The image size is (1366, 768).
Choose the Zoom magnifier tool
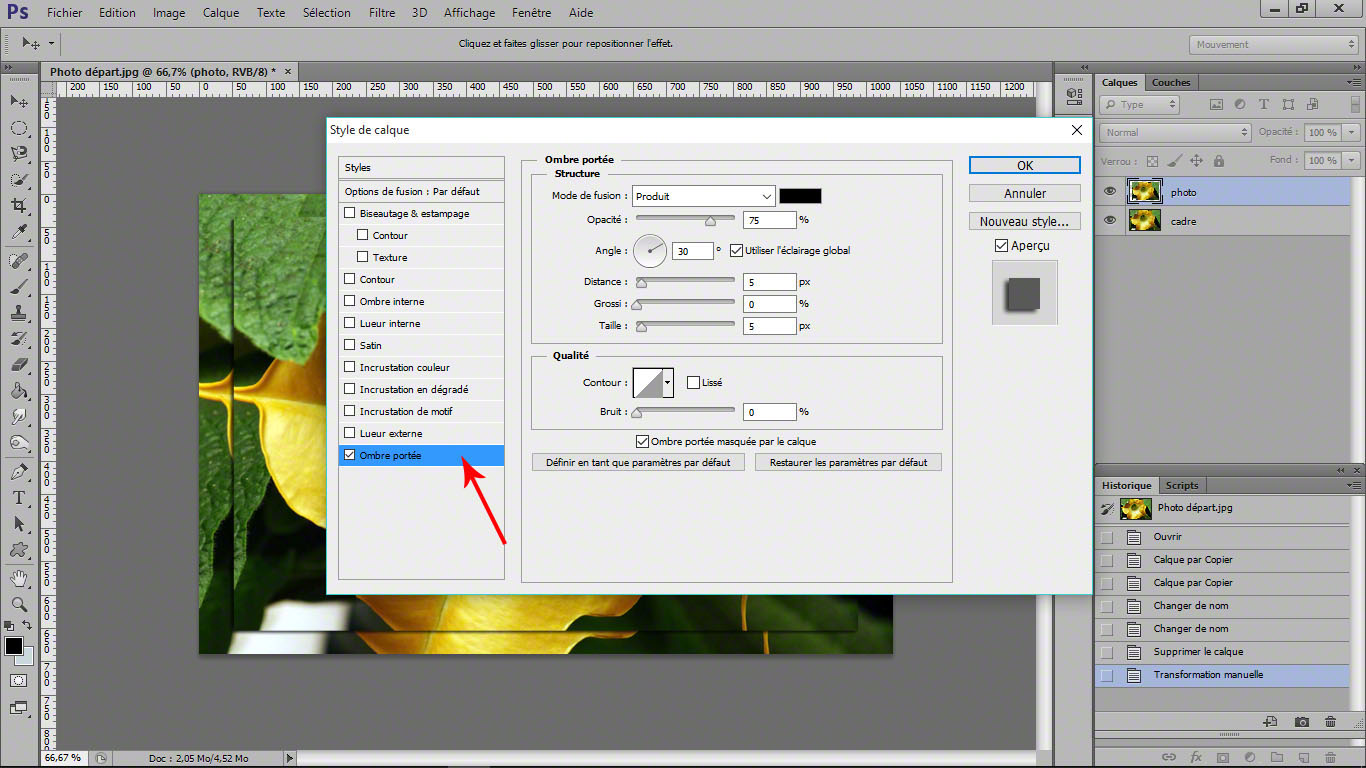click(19, 604)
